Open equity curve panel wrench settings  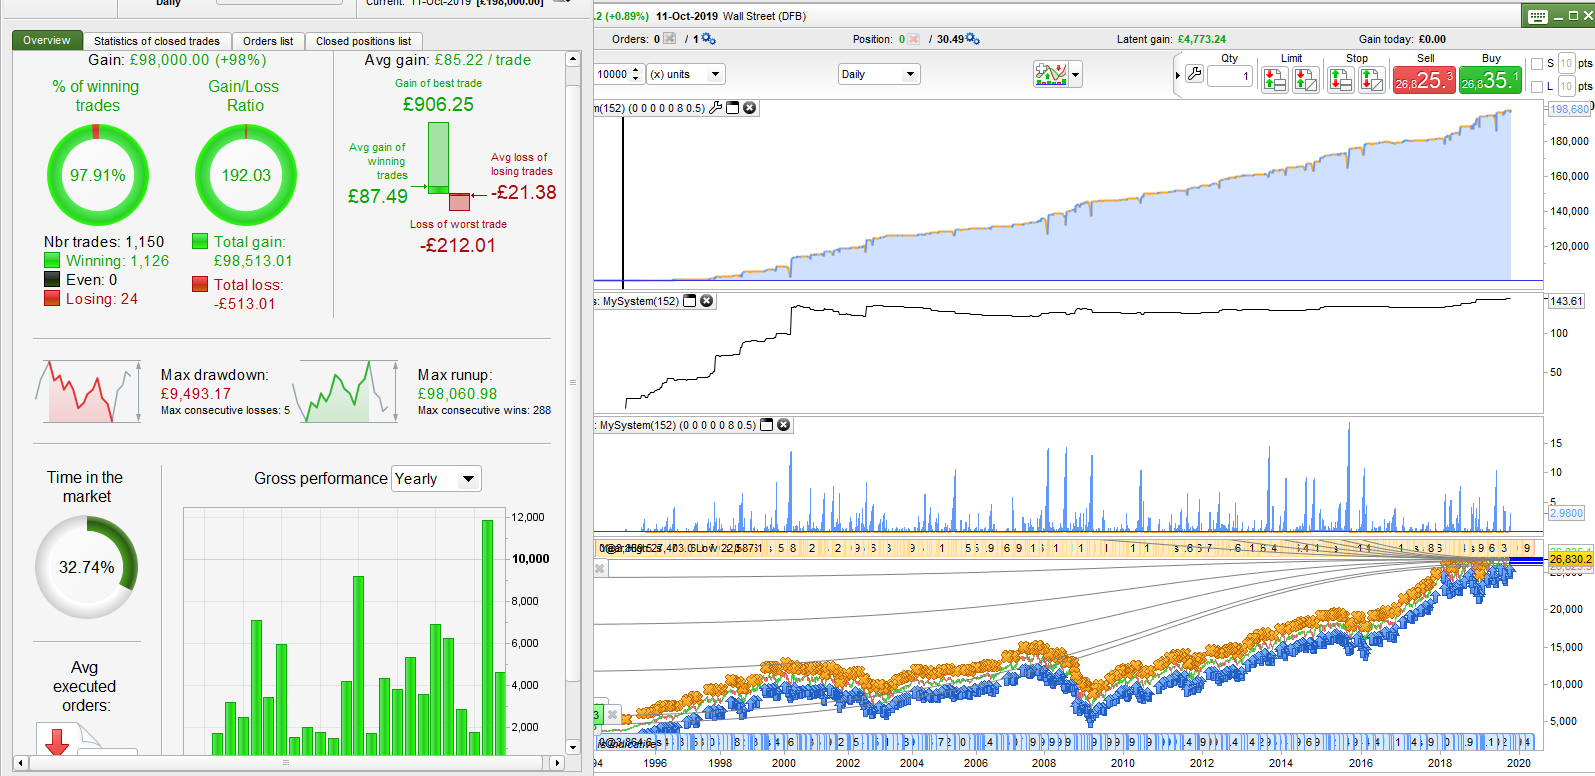[x=715, y=108]
